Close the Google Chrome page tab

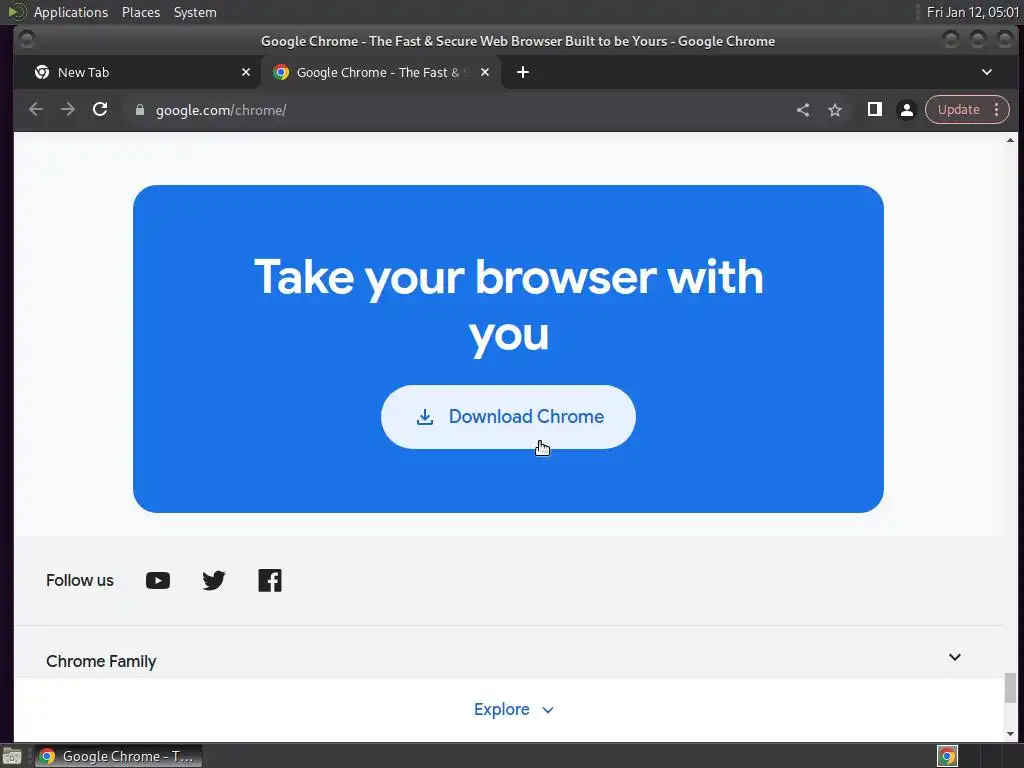click(485, 72)
